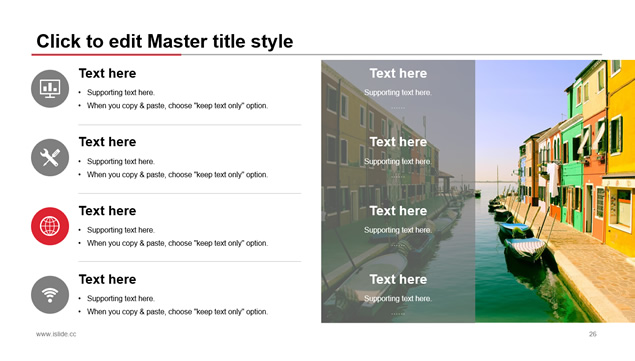Select top 'Supporting text here.' on gray overlay

[398, 92]
